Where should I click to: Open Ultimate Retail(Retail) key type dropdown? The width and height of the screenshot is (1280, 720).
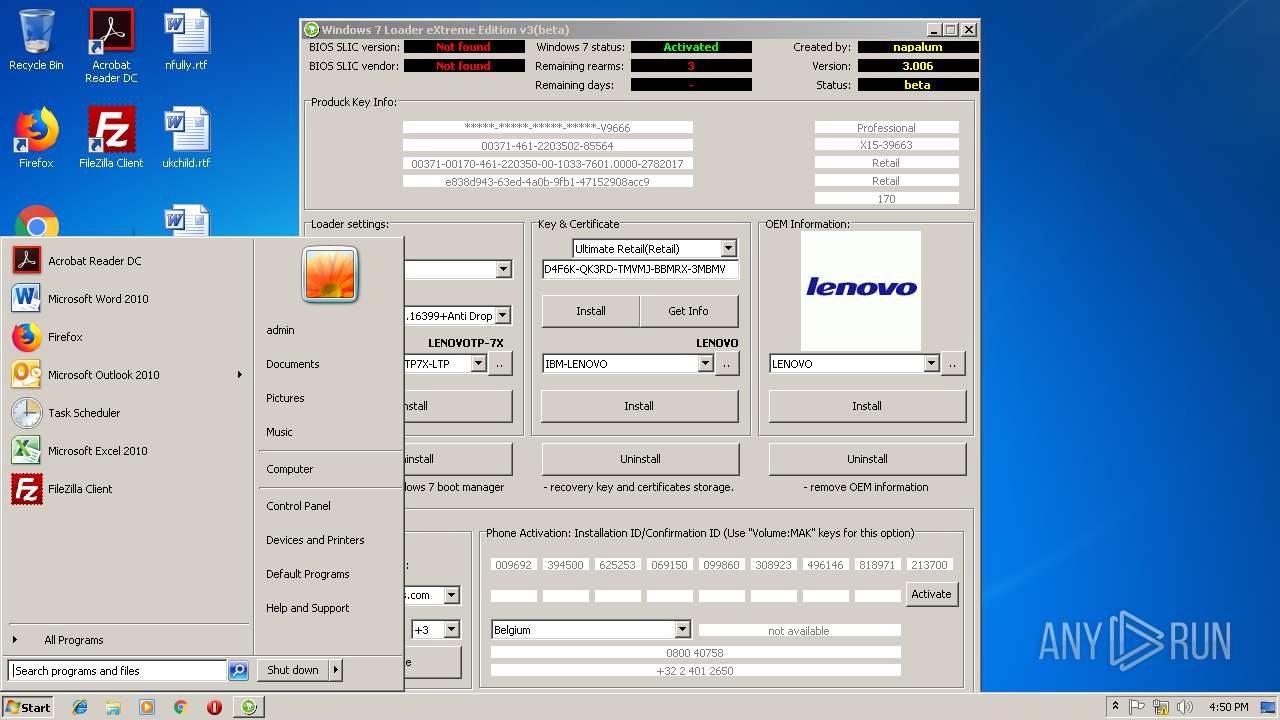[x=728, y=248]
